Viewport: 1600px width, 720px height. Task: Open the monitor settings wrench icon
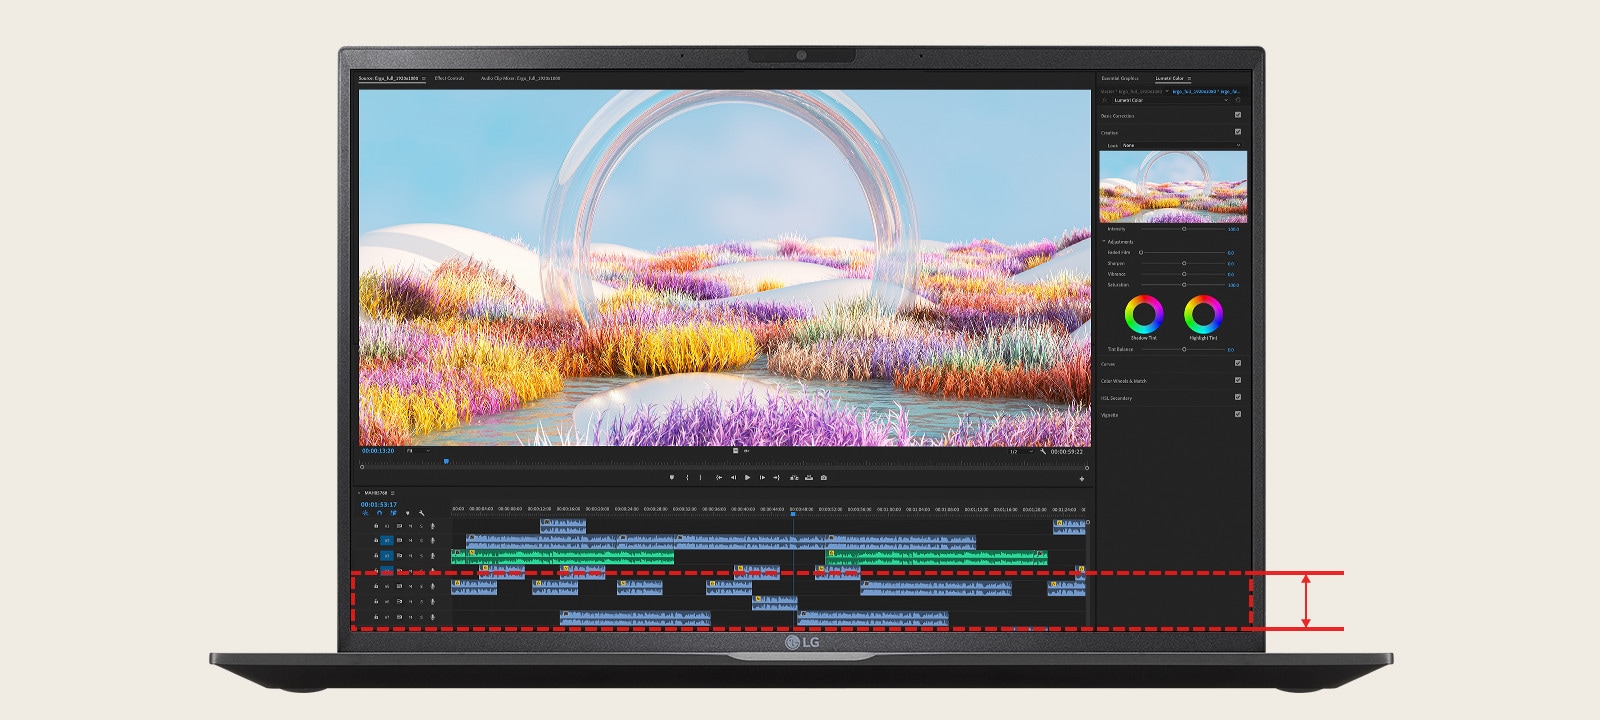1042,451
